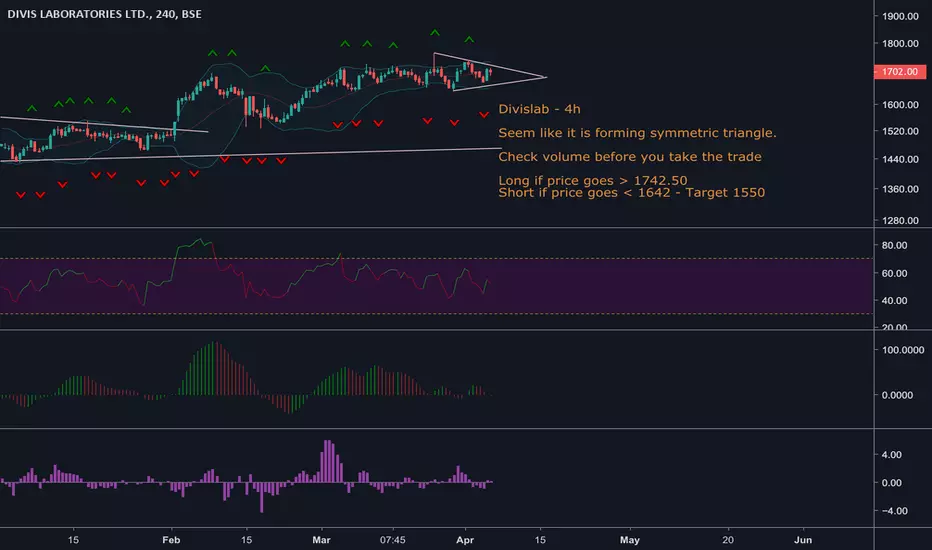Click the 'Long if price goes > 1742.50' text
The height and width of the screenshot is (550, 932).
[x=593, y=180]
